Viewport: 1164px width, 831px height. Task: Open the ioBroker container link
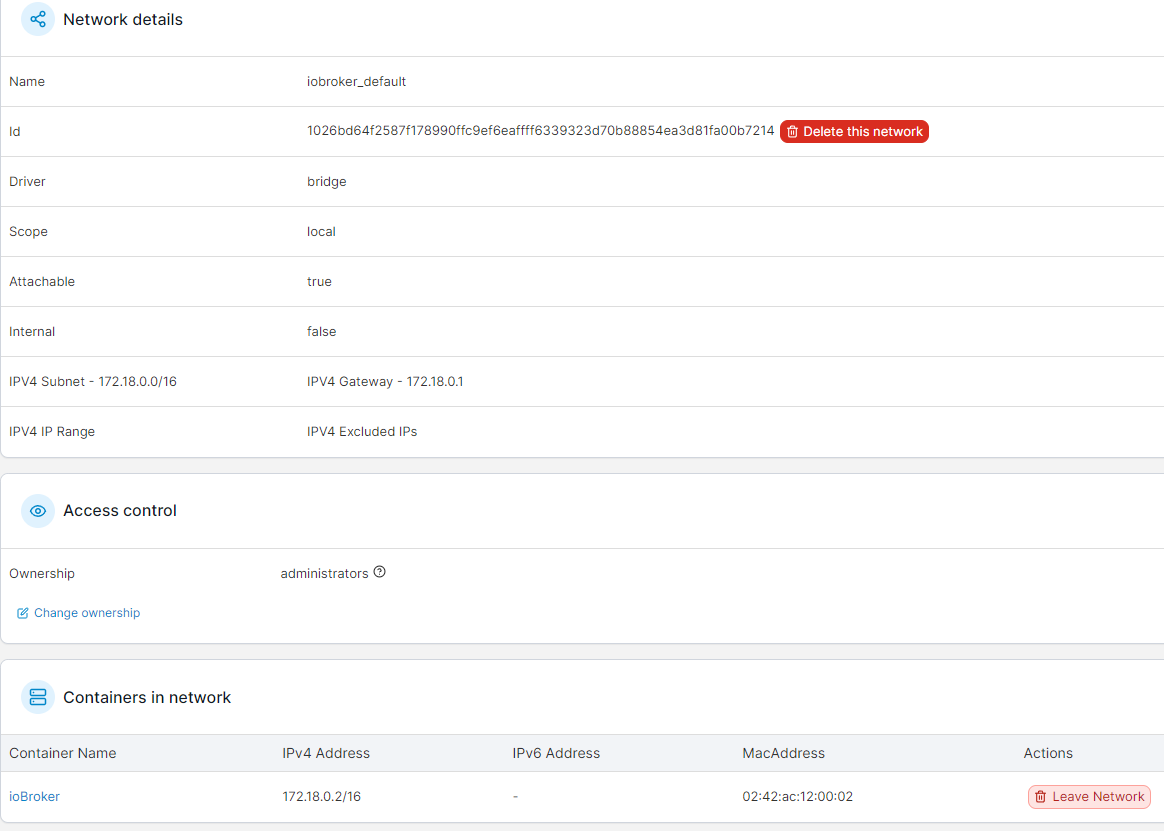(x=34, y=796)
